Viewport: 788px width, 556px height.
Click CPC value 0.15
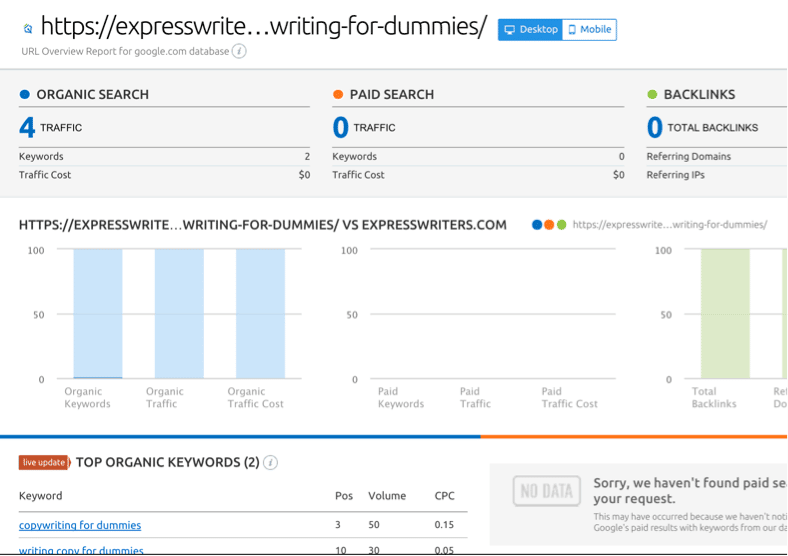444,525
